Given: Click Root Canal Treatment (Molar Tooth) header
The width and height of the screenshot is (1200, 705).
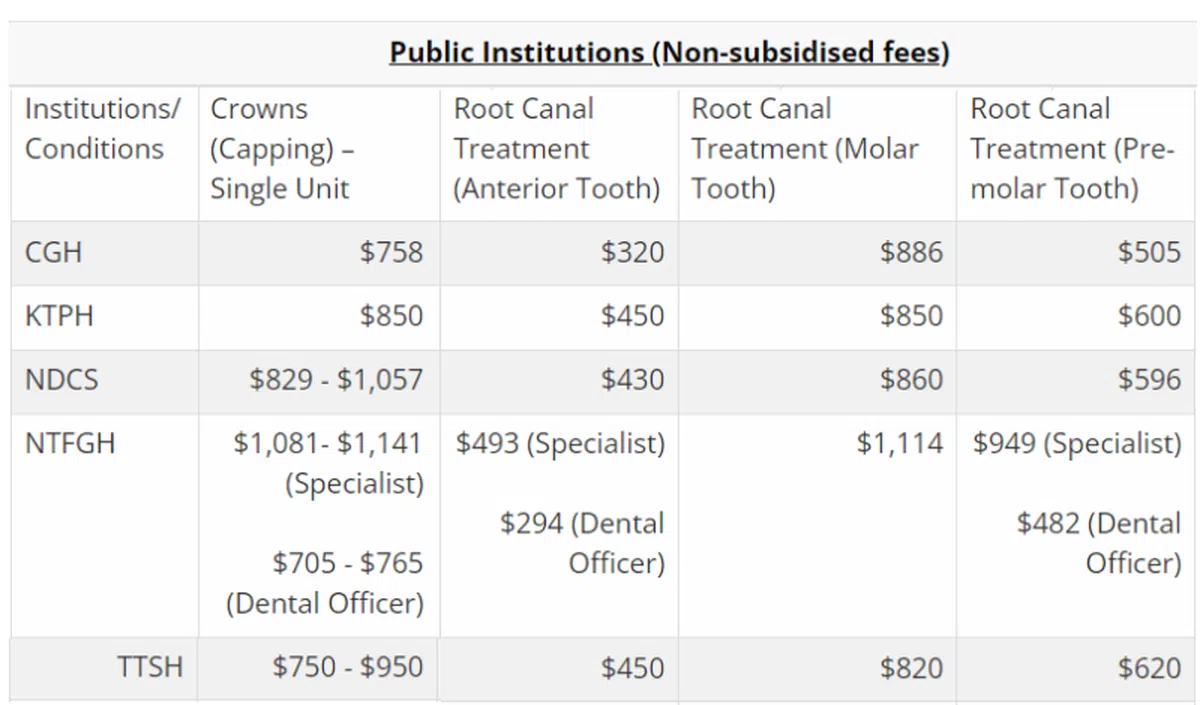Looking at the screenshot, I should click(x=804, y=148).
